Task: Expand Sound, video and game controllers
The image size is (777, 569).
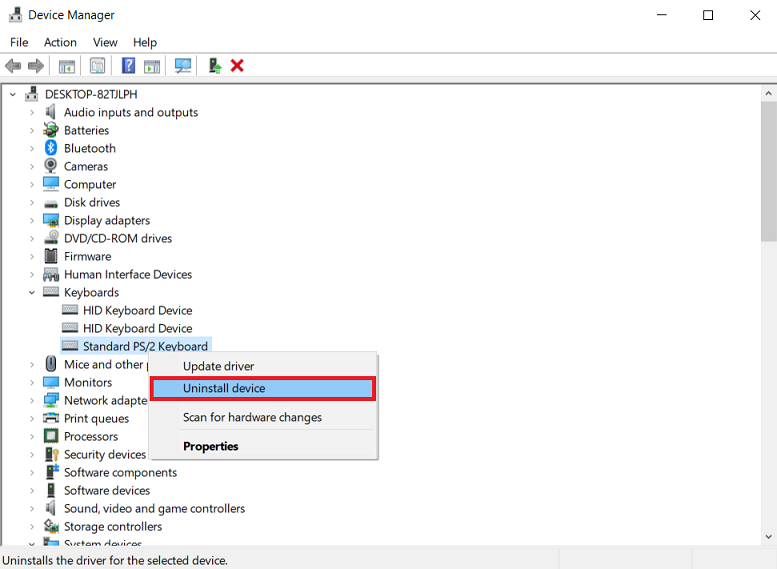Action: (x=32, y=509)
